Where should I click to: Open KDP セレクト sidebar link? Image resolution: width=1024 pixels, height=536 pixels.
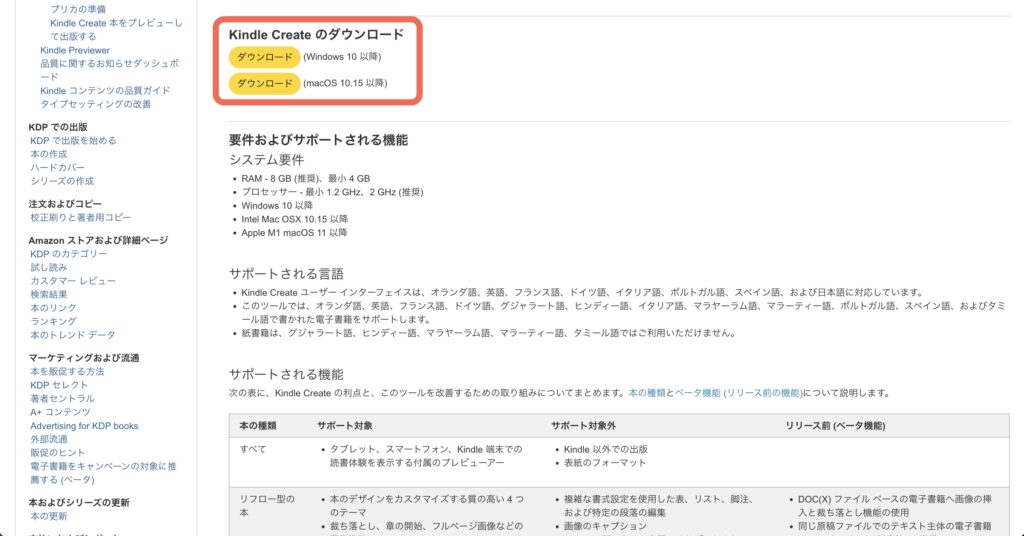[x=59, y=385]
